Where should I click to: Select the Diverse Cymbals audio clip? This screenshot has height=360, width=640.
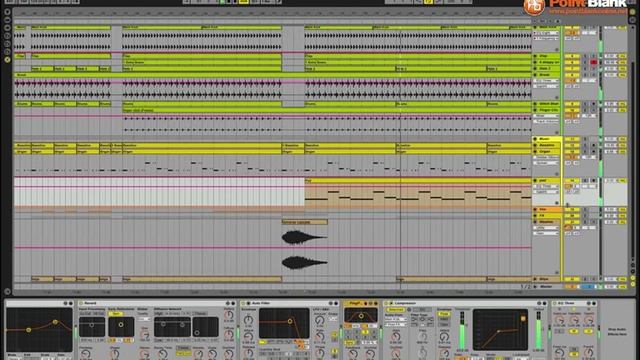click(304, 222)
